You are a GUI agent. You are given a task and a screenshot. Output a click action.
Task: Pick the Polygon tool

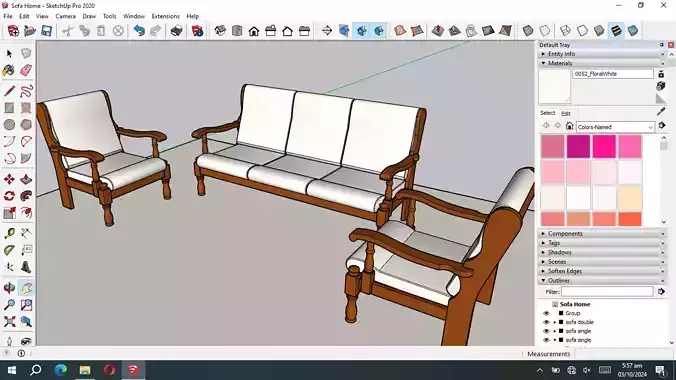[x=26, y=125]
